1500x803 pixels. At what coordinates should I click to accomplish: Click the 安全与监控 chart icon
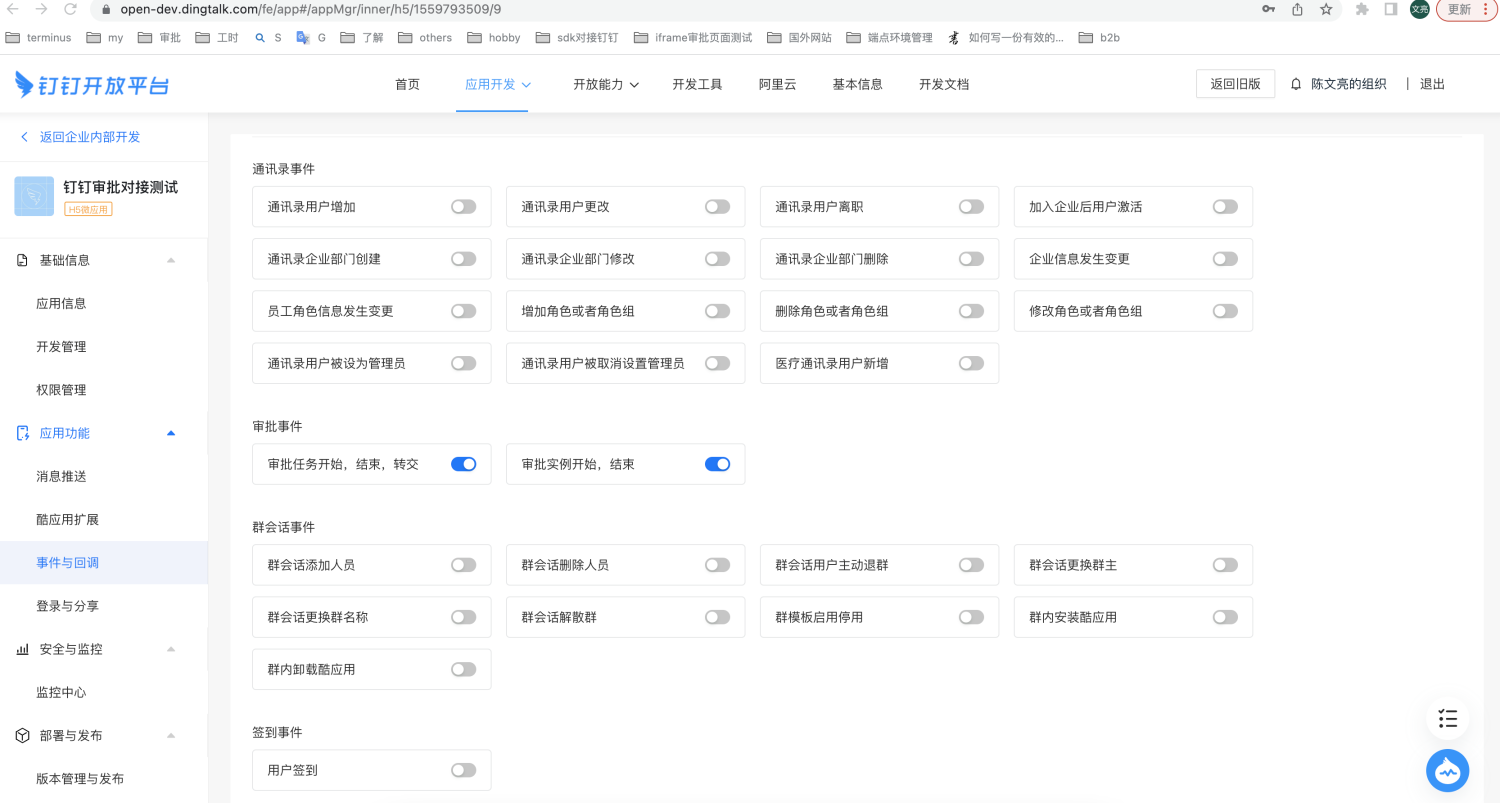click(x=23, y=649)
